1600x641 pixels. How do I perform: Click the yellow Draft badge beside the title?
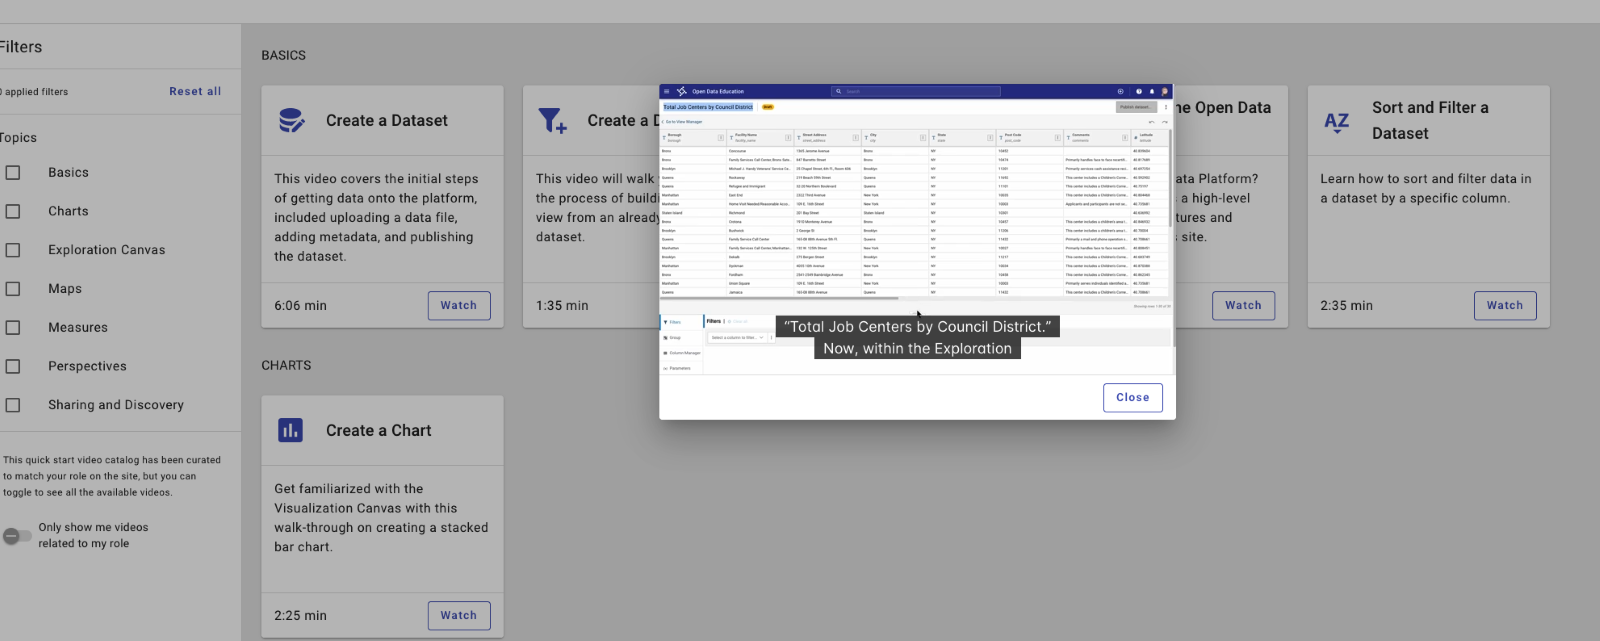[x=768, y=107]
